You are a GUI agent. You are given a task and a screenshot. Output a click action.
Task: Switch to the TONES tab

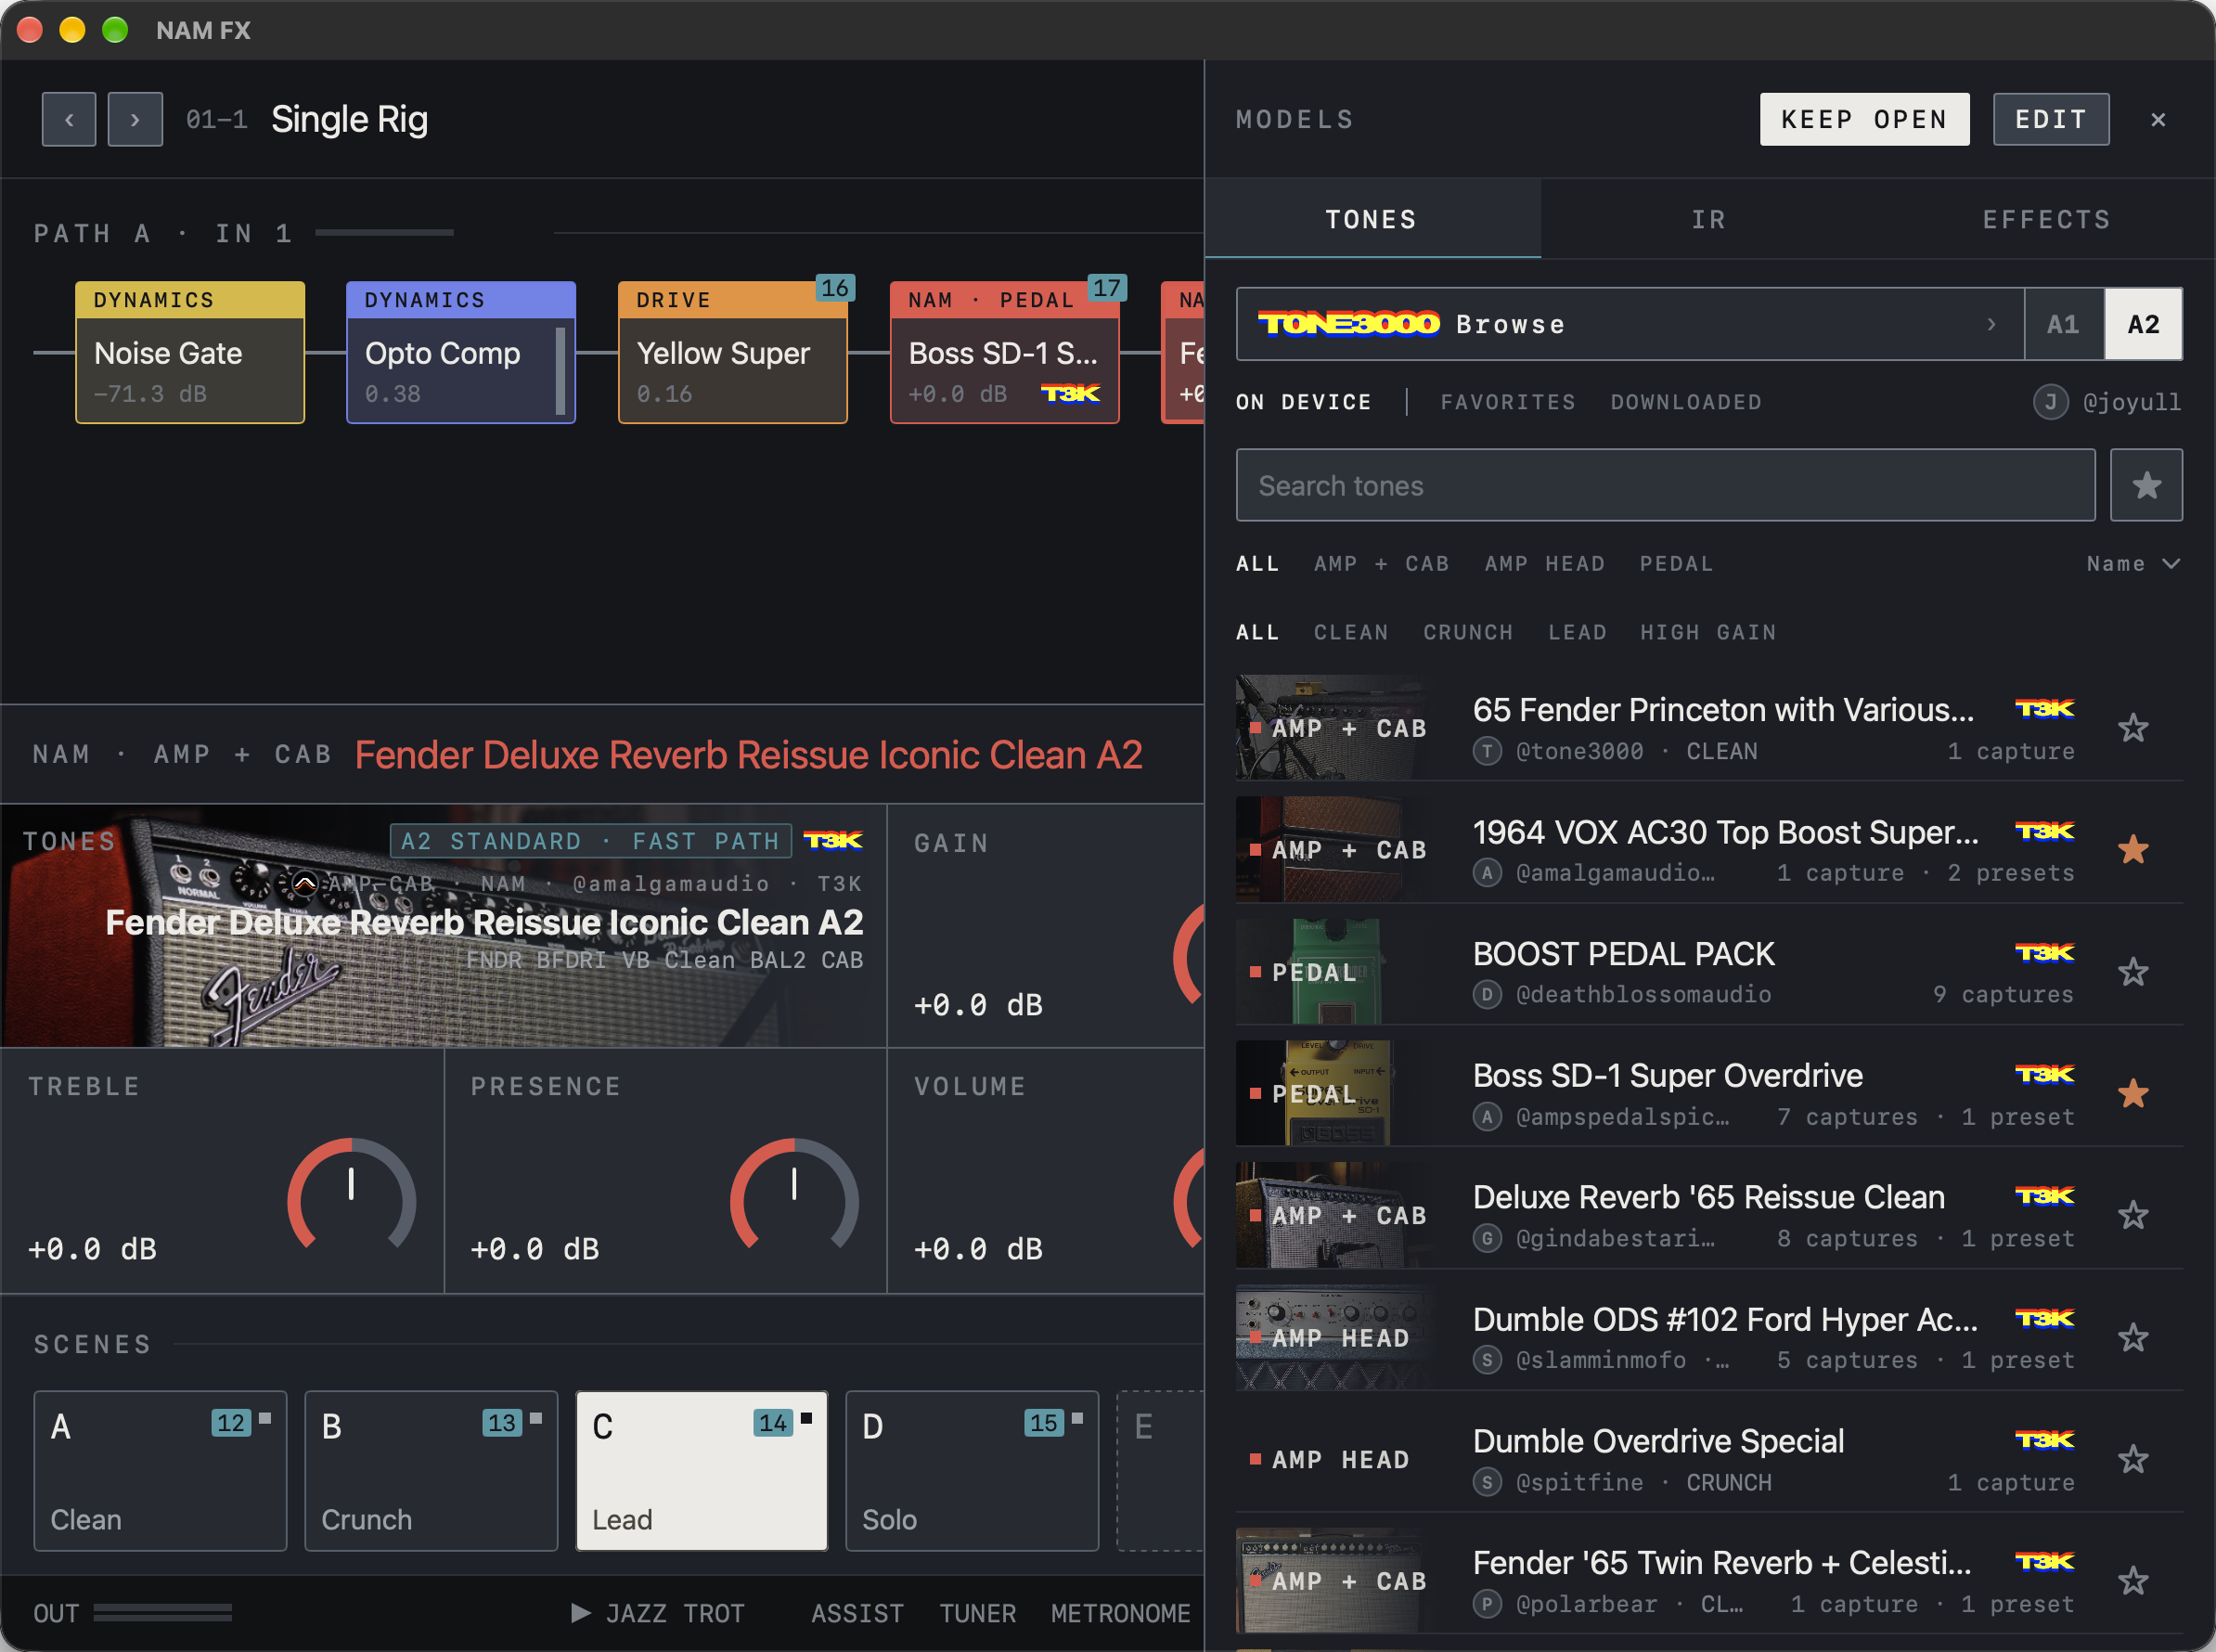coord(1372,219)
